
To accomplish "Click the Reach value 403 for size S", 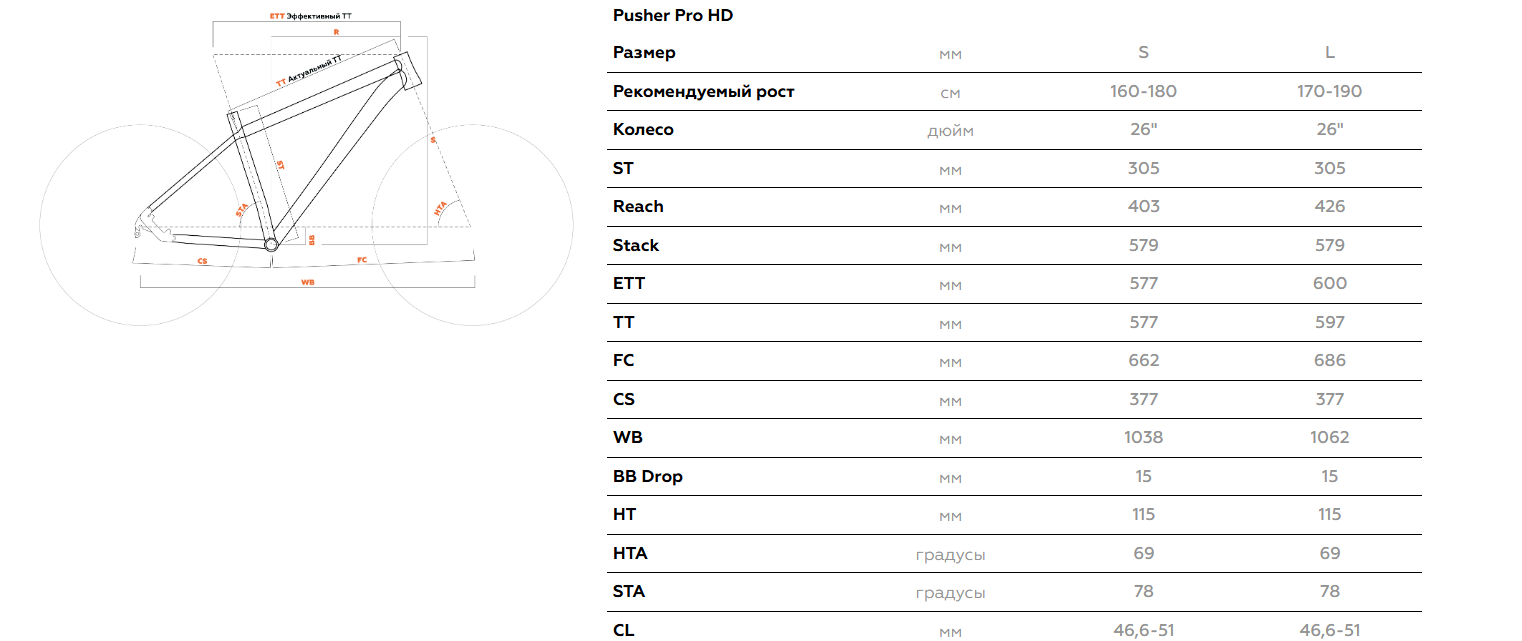I will pyautogui.click(x=1143, y=206).
